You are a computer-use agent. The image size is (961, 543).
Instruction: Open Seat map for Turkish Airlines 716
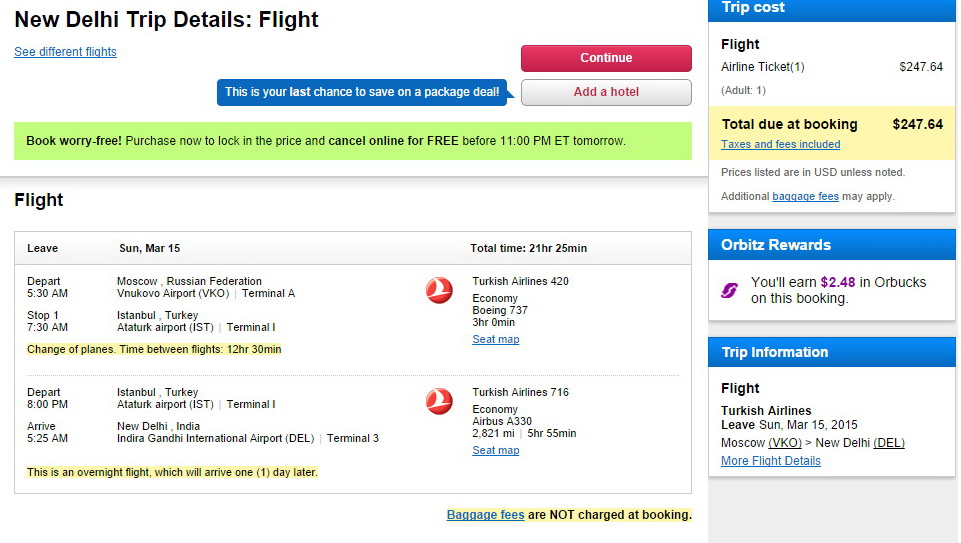(495, 451)
